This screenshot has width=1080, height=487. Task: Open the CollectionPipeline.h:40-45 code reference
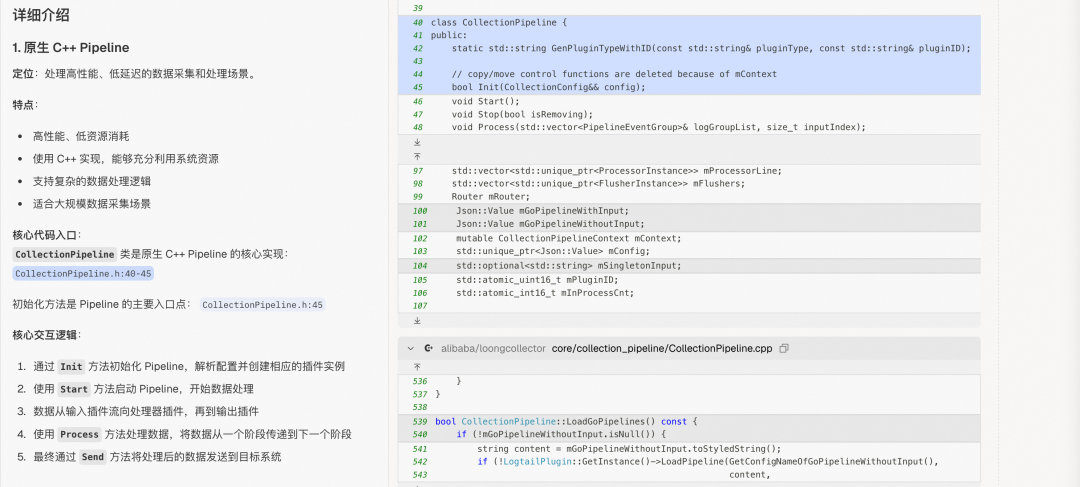coord(83,273)
